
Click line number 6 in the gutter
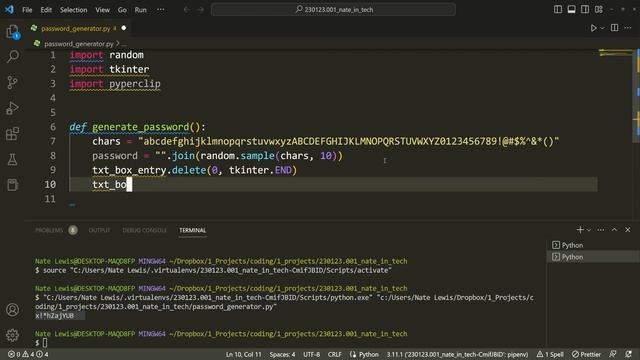click(x=53, y=127)
